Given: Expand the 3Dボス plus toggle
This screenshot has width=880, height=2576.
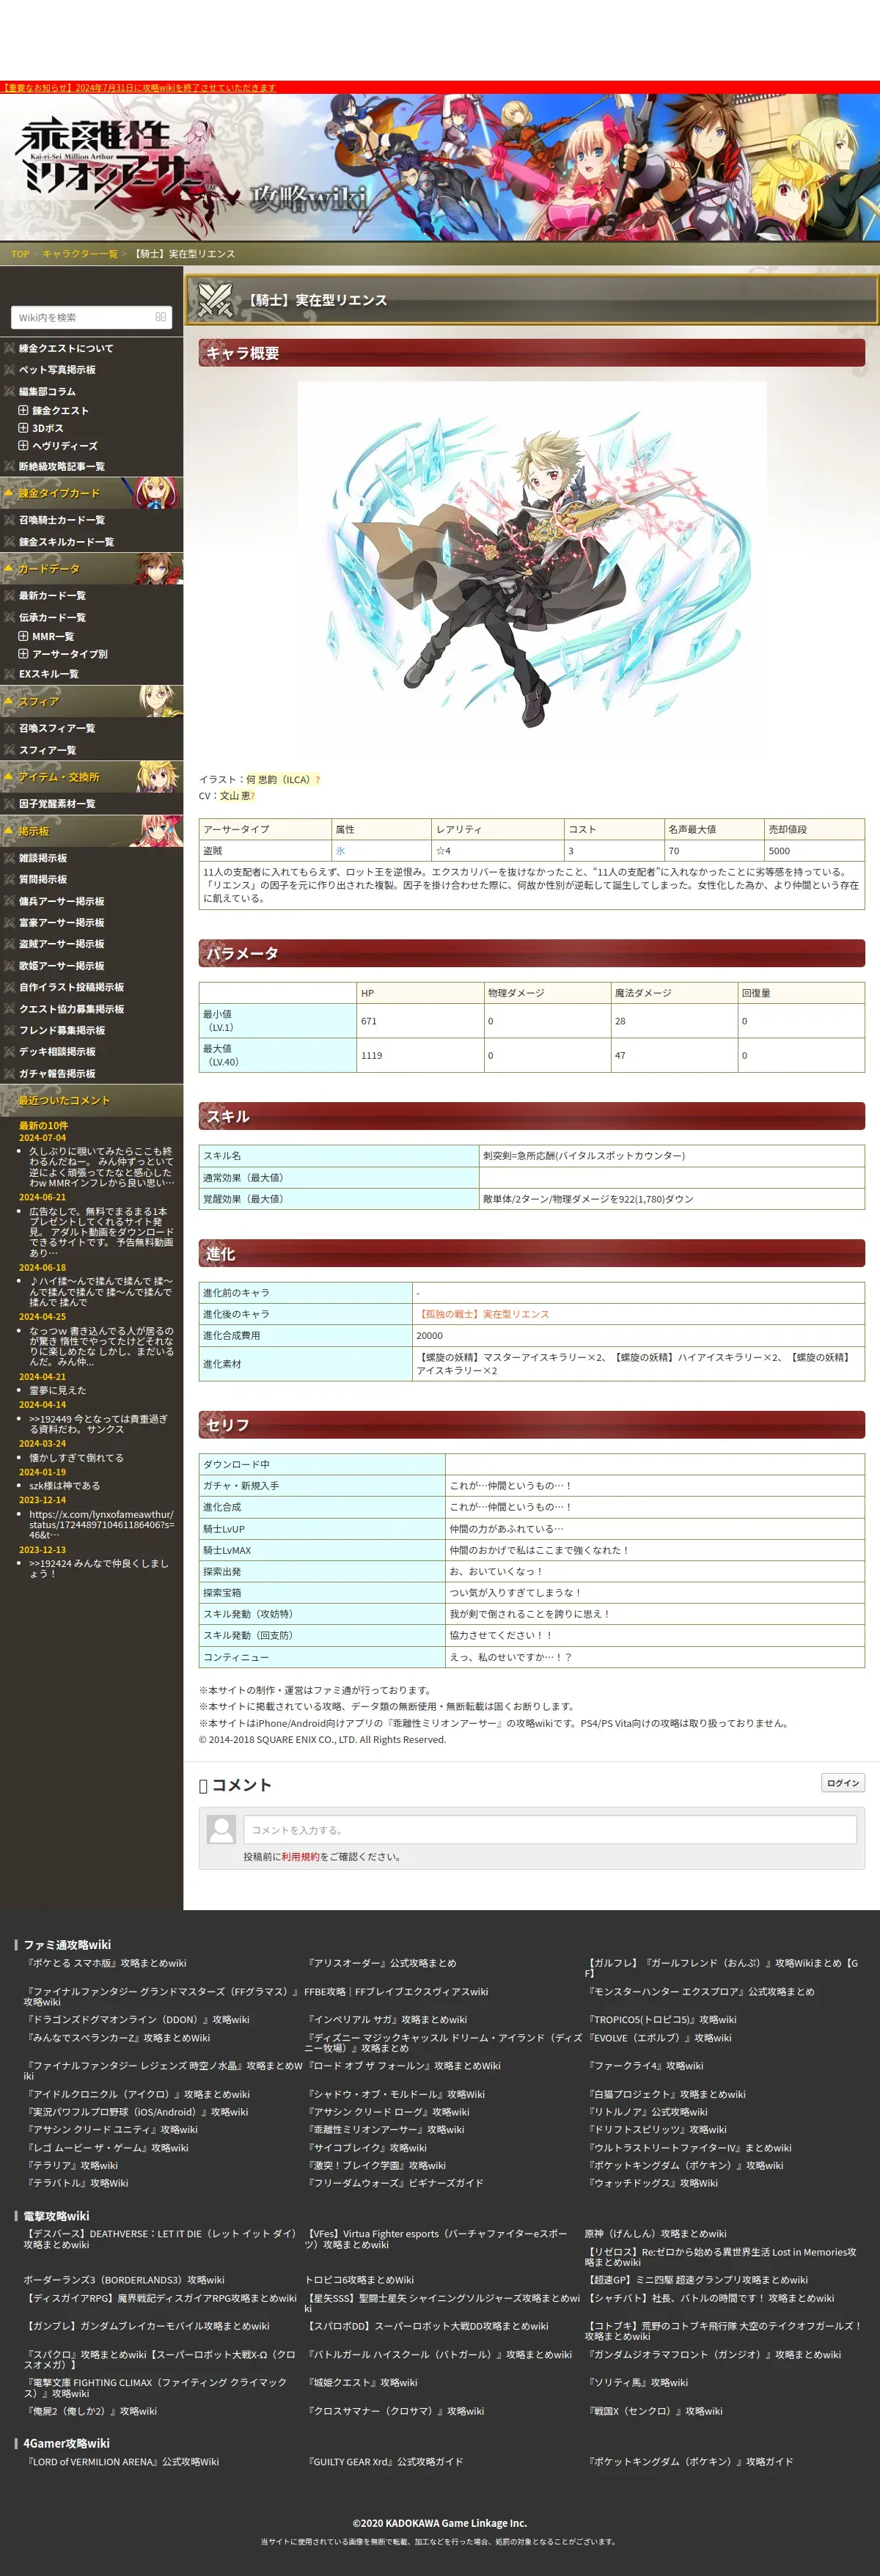Looking at the screenshot, I should pos(23,428).
